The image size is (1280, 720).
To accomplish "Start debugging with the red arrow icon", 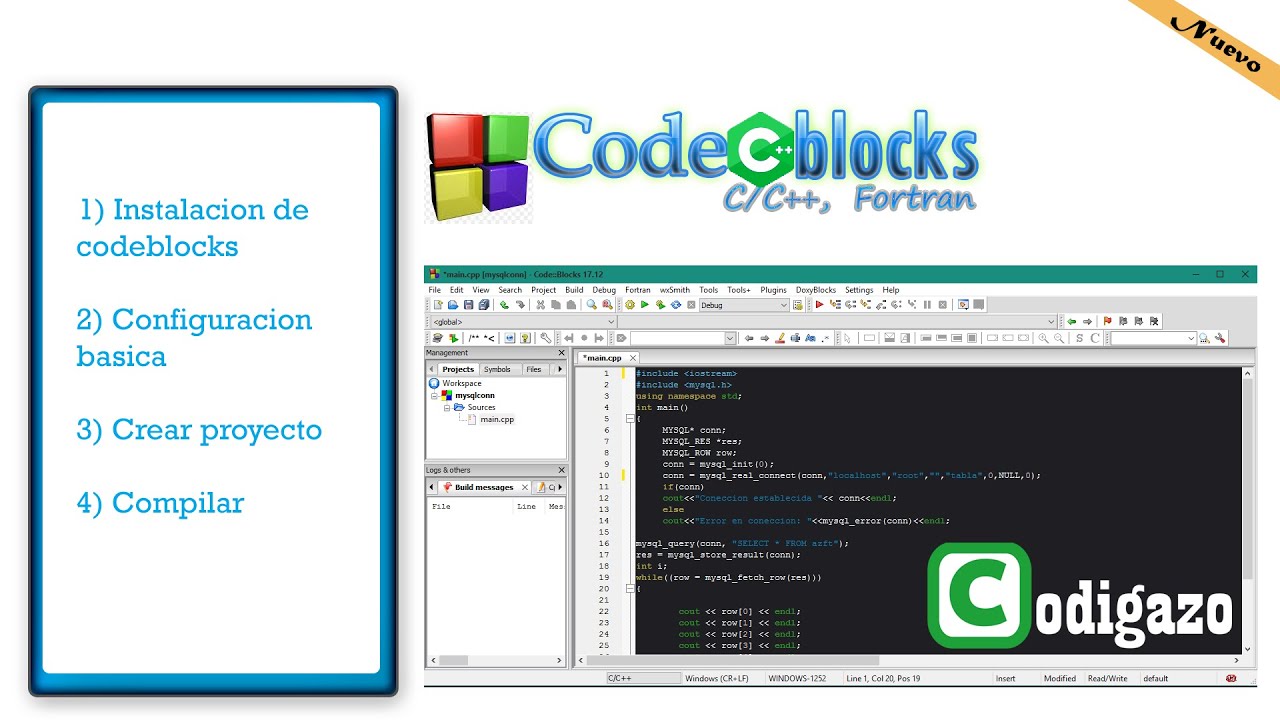I will (x=819, y=305).
